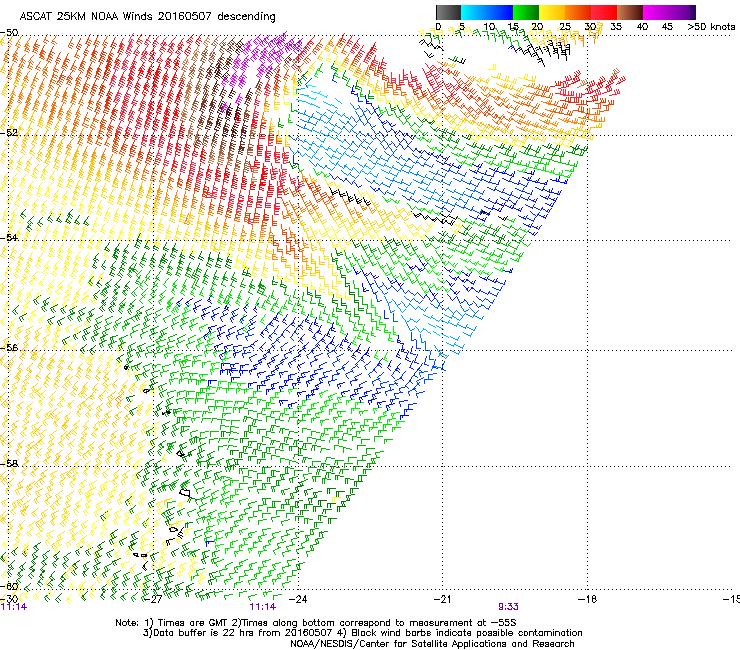Click the '>50 knots' legend label
This screenshot has height=650, width=740.
[x=711, y=27]
